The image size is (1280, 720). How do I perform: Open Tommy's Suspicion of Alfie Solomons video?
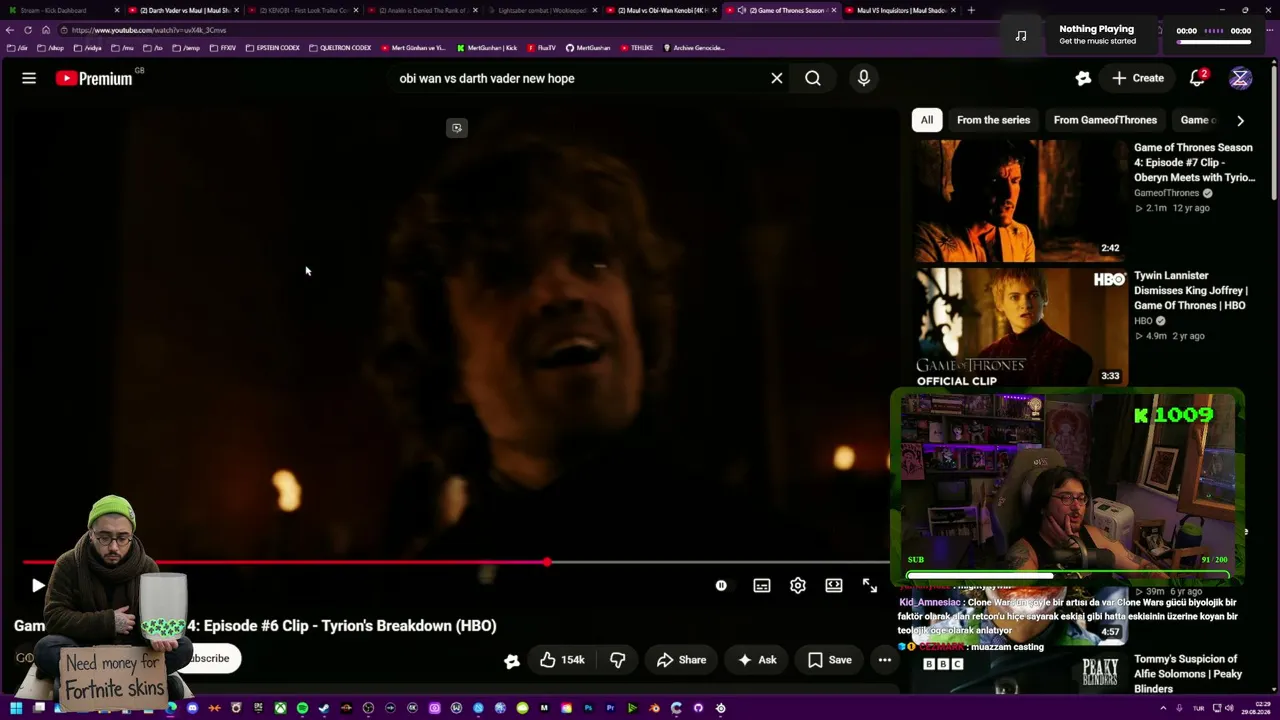[1188, 674]
